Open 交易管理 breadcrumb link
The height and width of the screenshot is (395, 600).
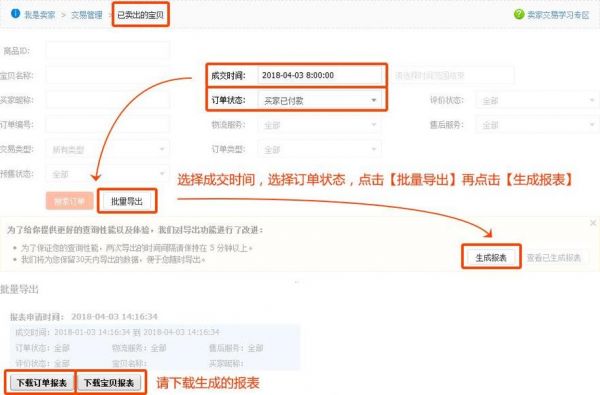pos(87,15)
